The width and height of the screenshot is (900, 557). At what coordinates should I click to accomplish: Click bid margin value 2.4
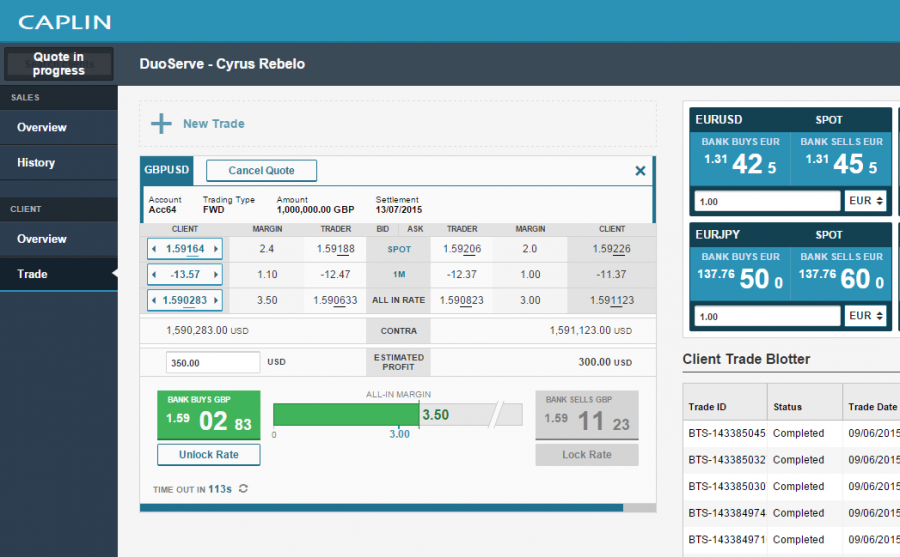pos(266,249)
